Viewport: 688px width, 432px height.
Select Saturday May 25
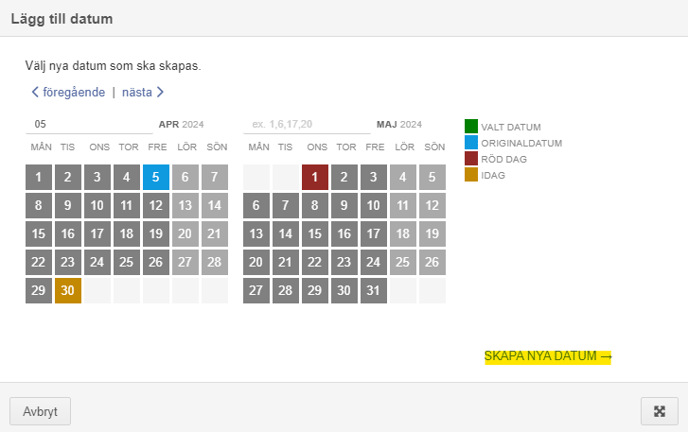point(403,262)
